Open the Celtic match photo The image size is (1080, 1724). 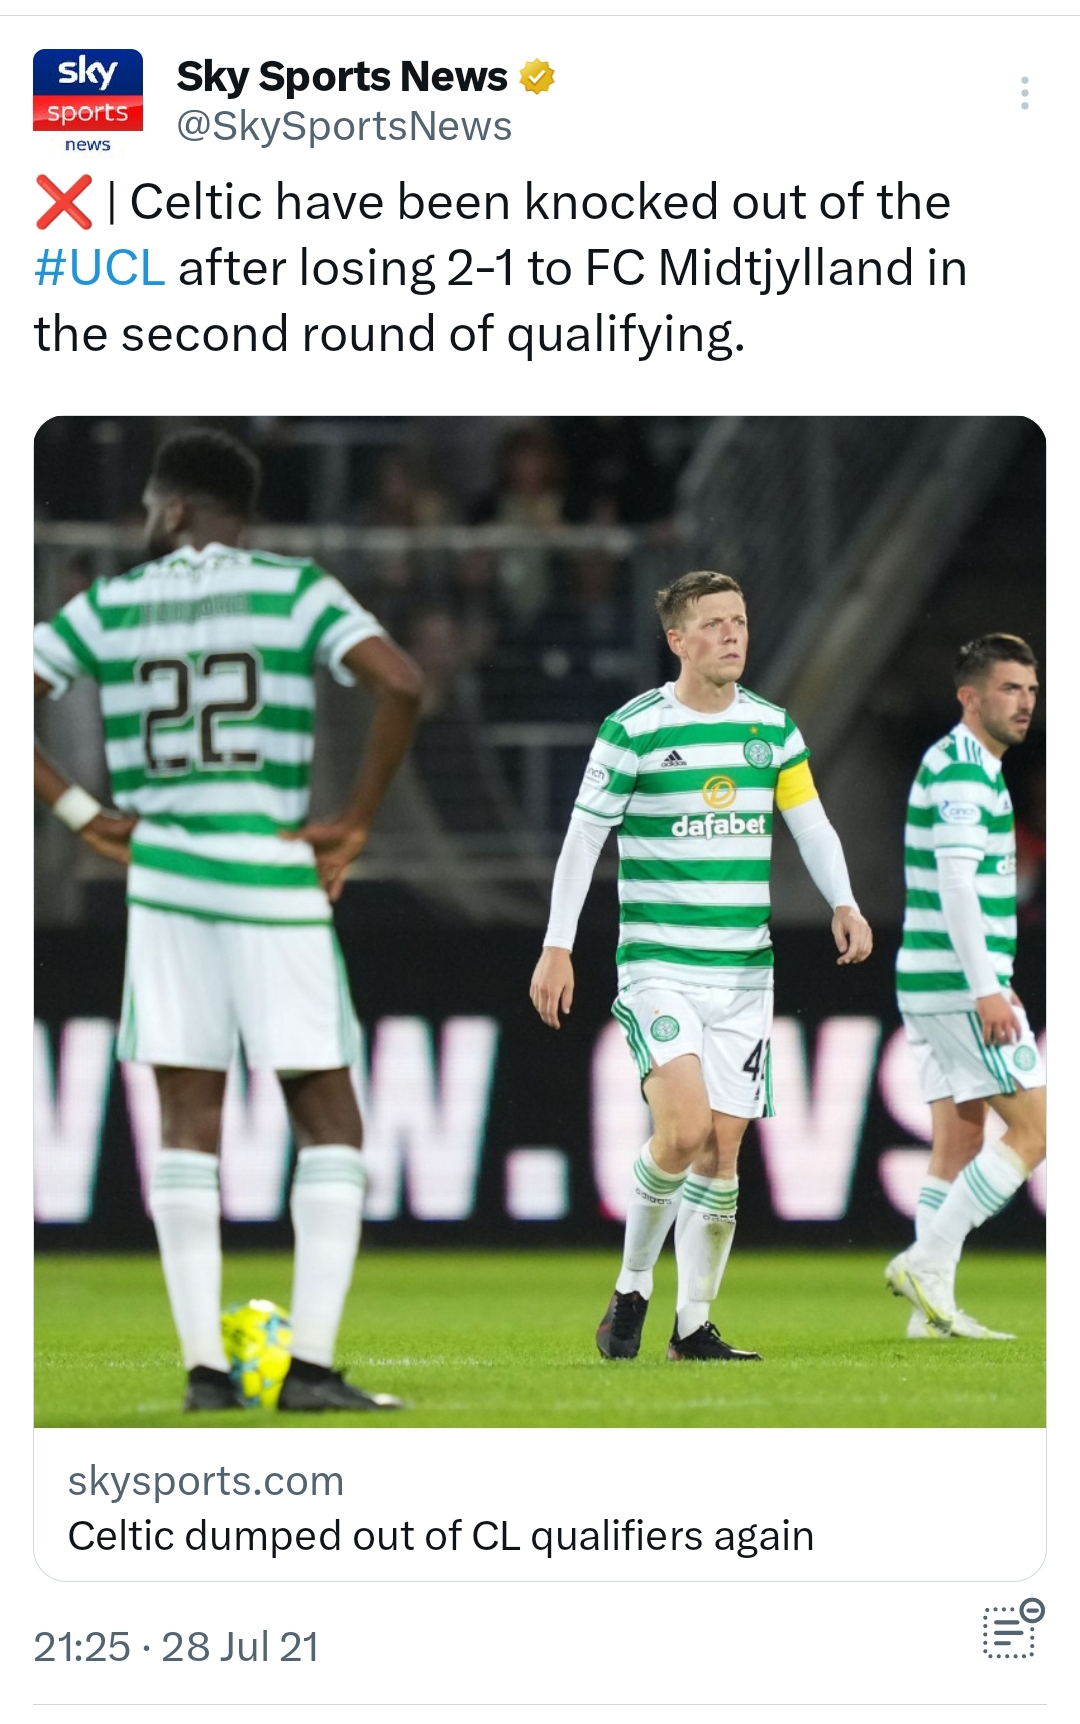tap(540, 921)
